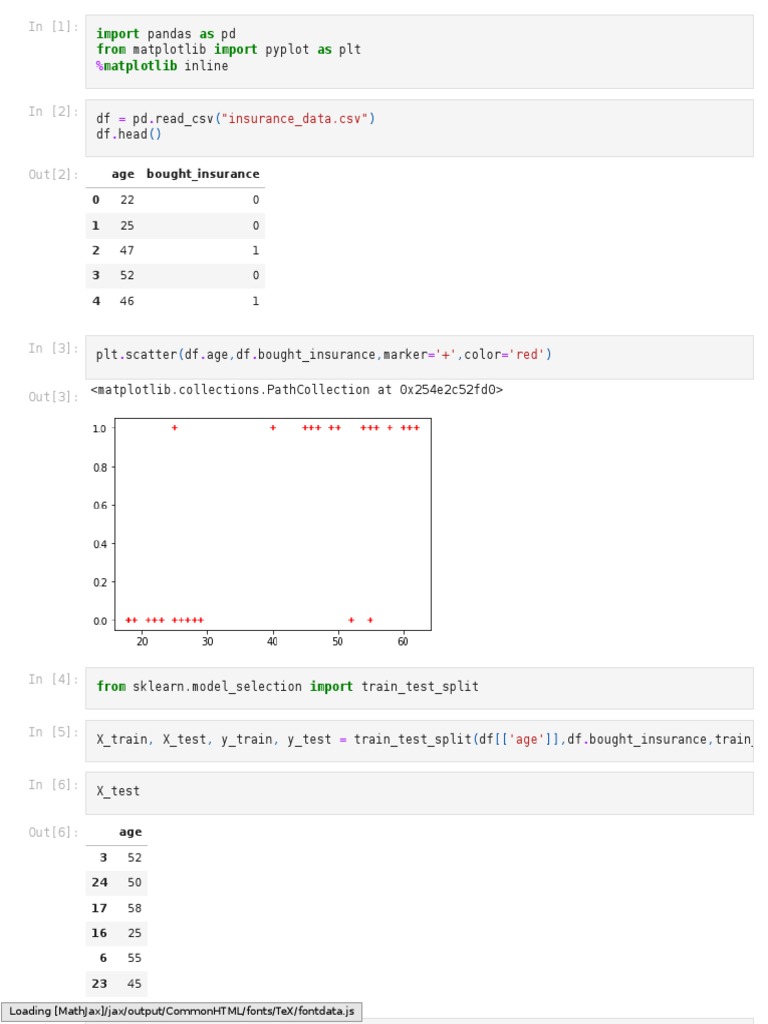
Task: Select the X_test code cell
Action: [419, 792]
